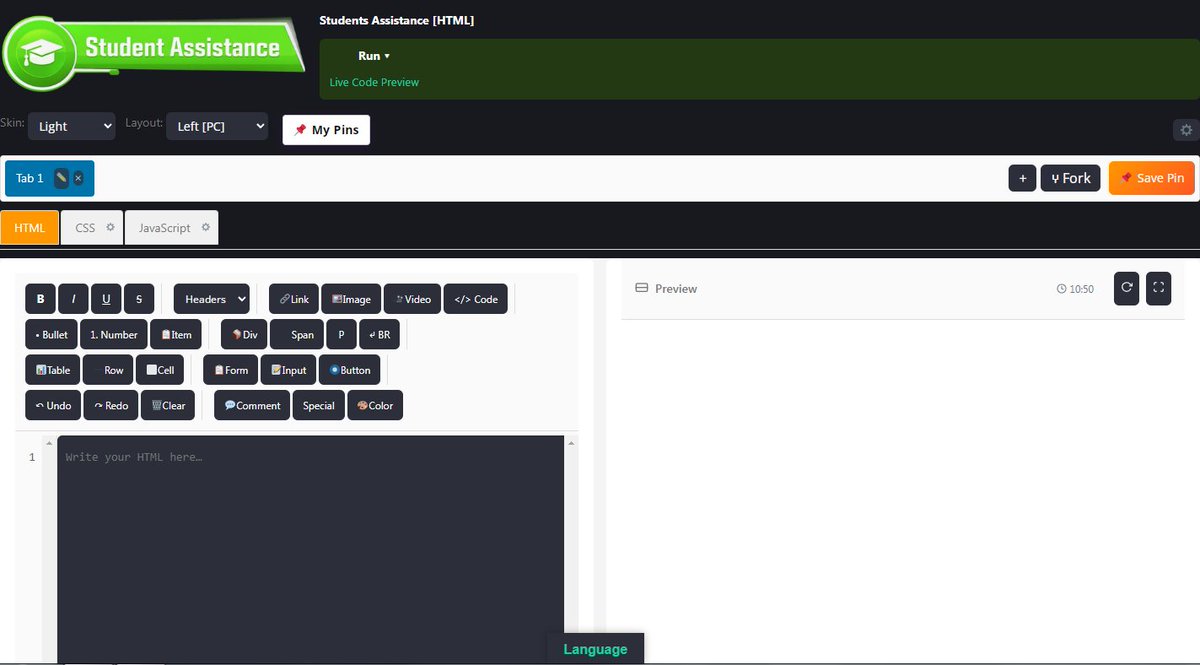Insert a Bullet list
This screenshot has width=1200, height=665.
pos(51,335)
